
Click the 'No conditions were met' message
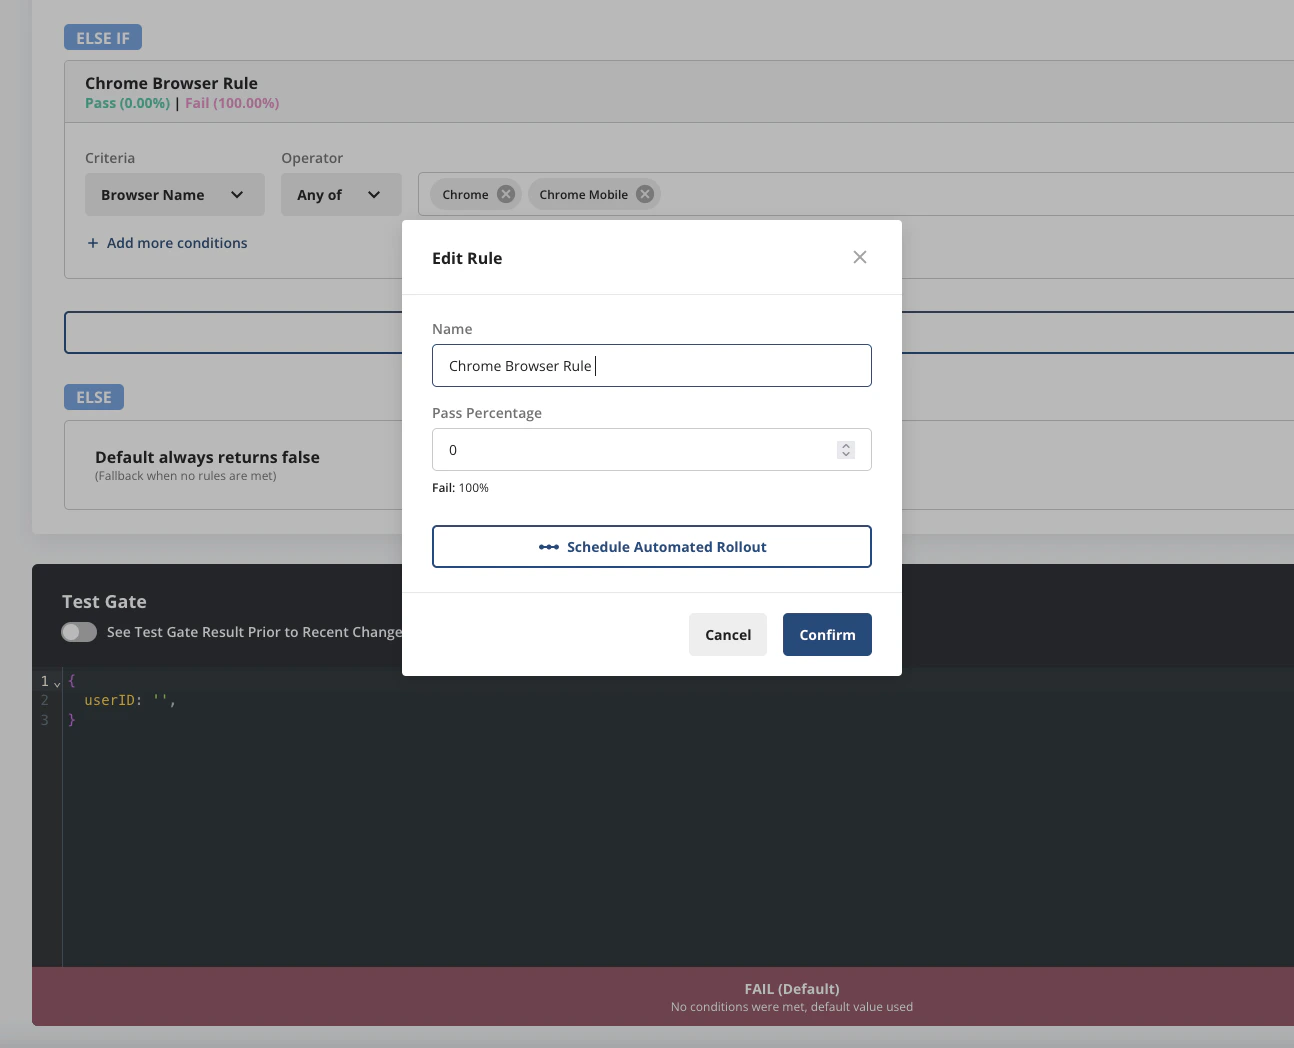[x=792, y=1007]
